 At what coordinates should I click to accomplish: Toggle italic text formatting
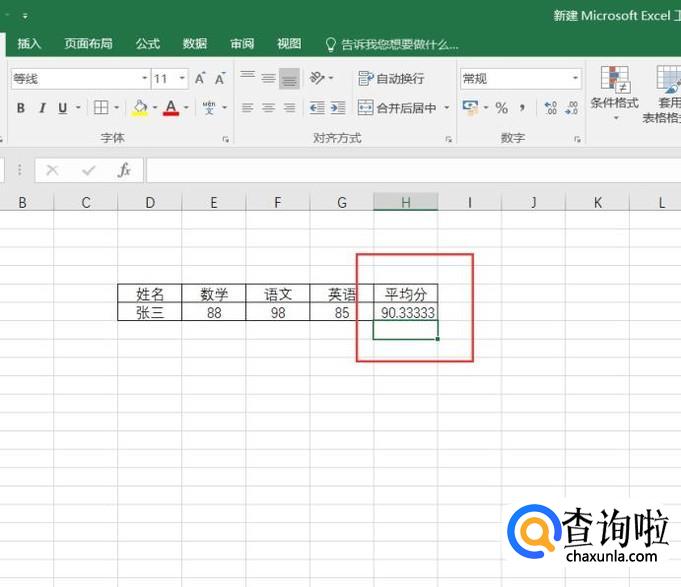click(42, 108)
